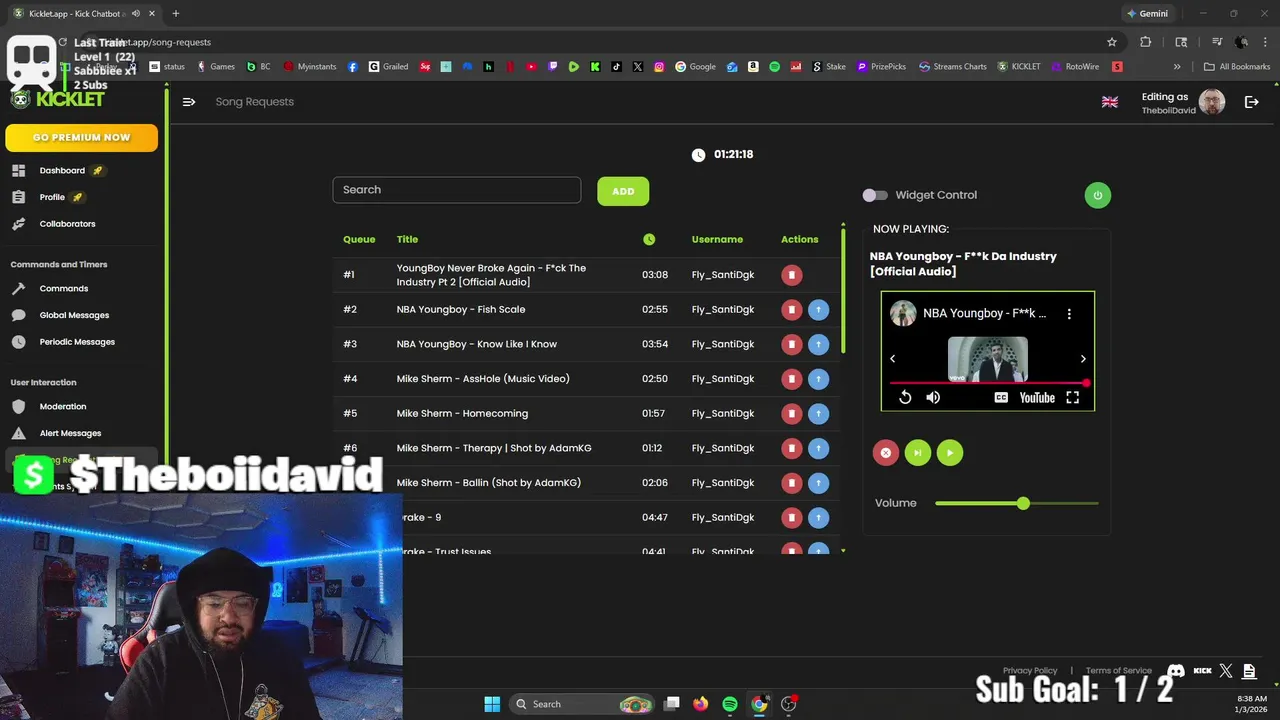Click the green ADD button

pyautogui.click(x=623, y=191)
